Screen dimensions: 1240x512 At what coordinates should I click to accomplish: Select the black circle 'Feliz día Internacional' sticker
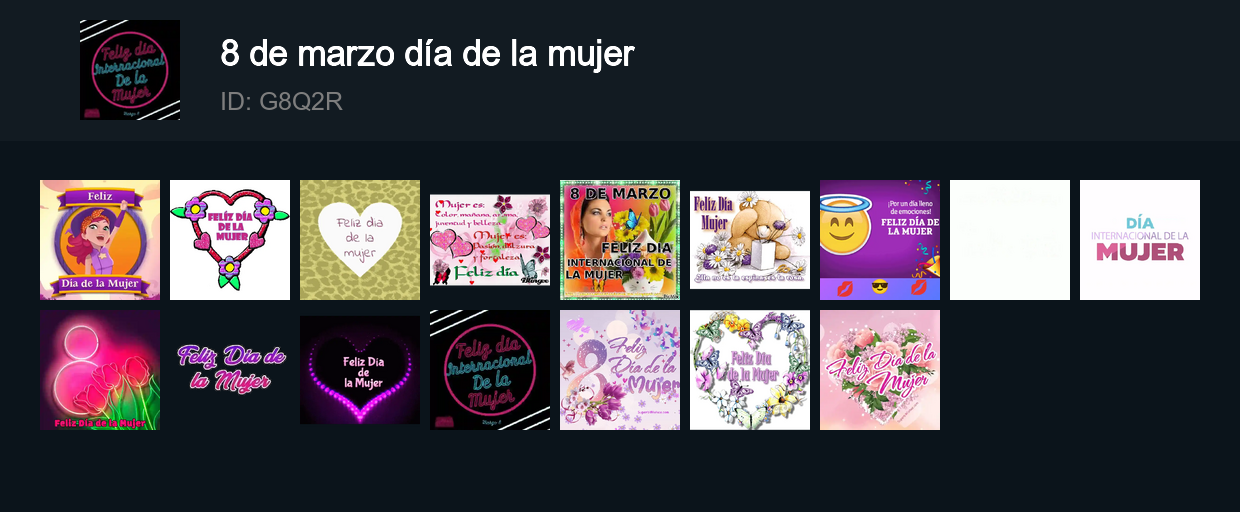click(490, 370)
